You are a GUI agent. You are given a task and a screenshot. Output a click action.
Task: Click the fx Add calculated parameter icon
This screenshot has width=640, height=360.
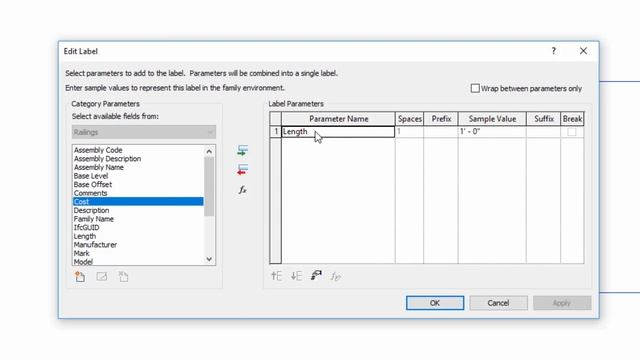242,190
